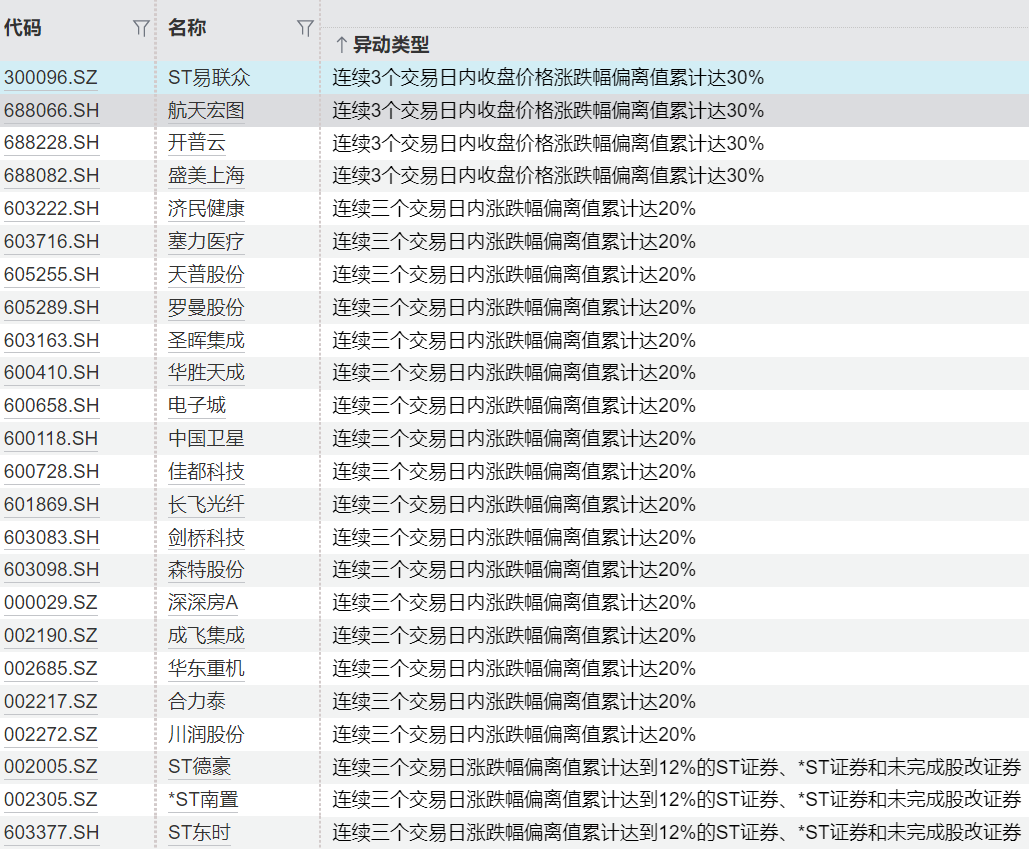Viewport: 1029px width, 849px height.
Task: Open the filter icon in 代码 column header
Action: click(x=141, y=29)
